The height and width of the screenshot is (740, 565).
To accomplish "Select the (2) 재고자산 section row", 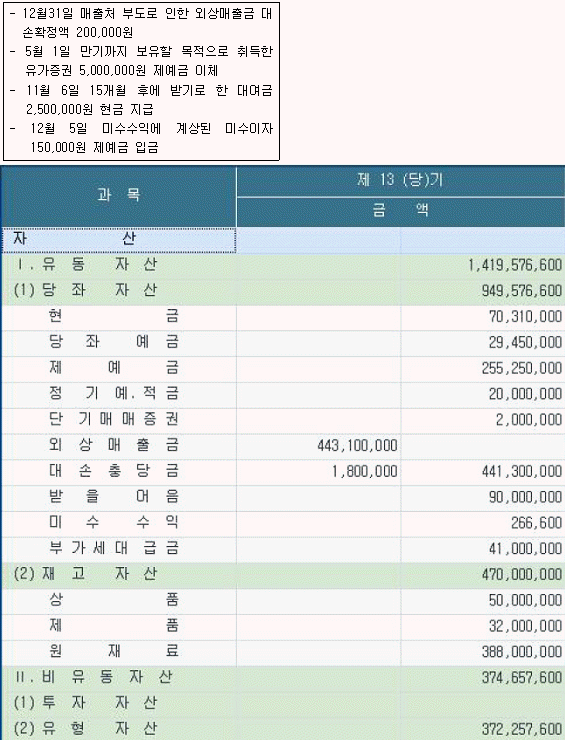I will (x=283, y=574).
